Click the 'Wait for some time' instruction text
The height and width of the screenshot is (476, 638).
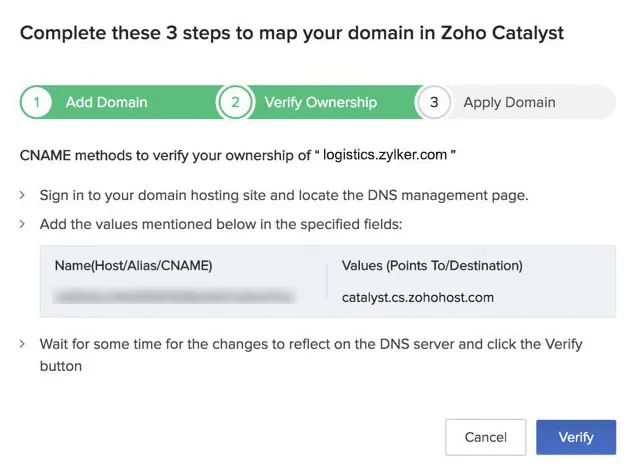pos(311,355)
